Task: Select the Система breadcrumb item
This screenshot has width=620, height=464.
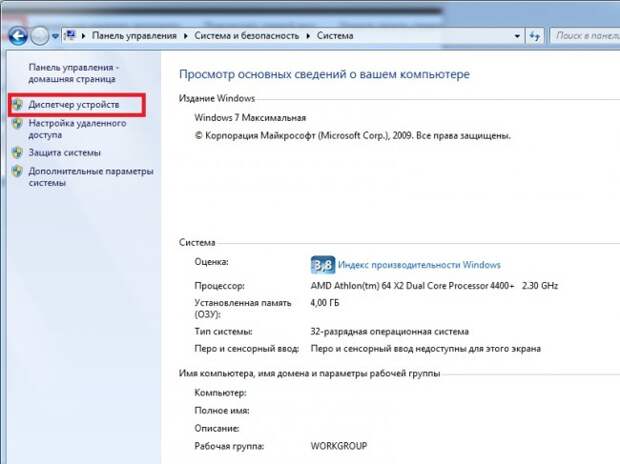Action: (335, 36)
